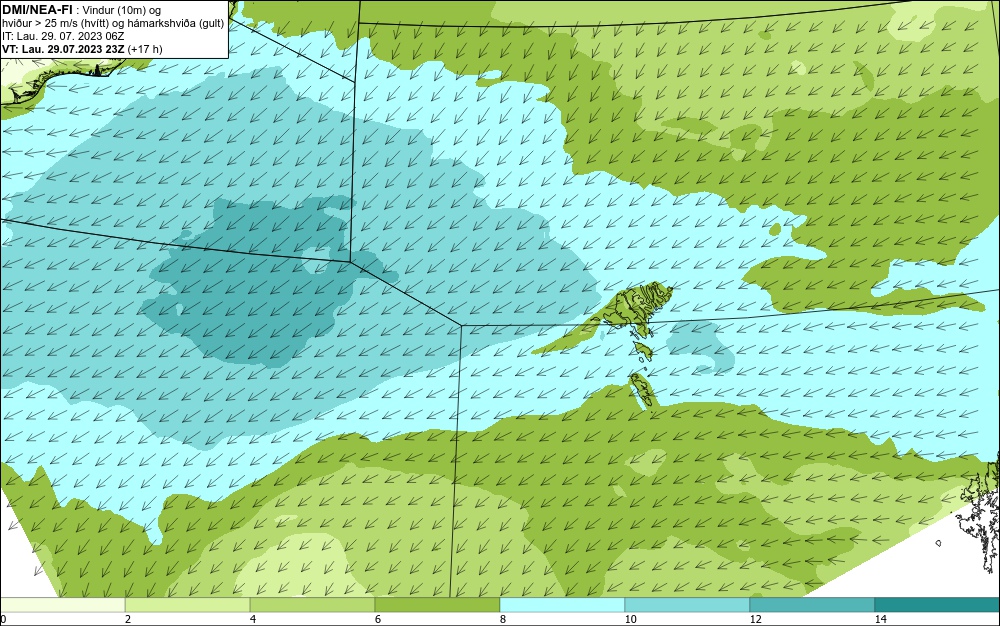This screenshot has height=626, width=1000.
Task: Click the legend label '0'
Action: 3,619
